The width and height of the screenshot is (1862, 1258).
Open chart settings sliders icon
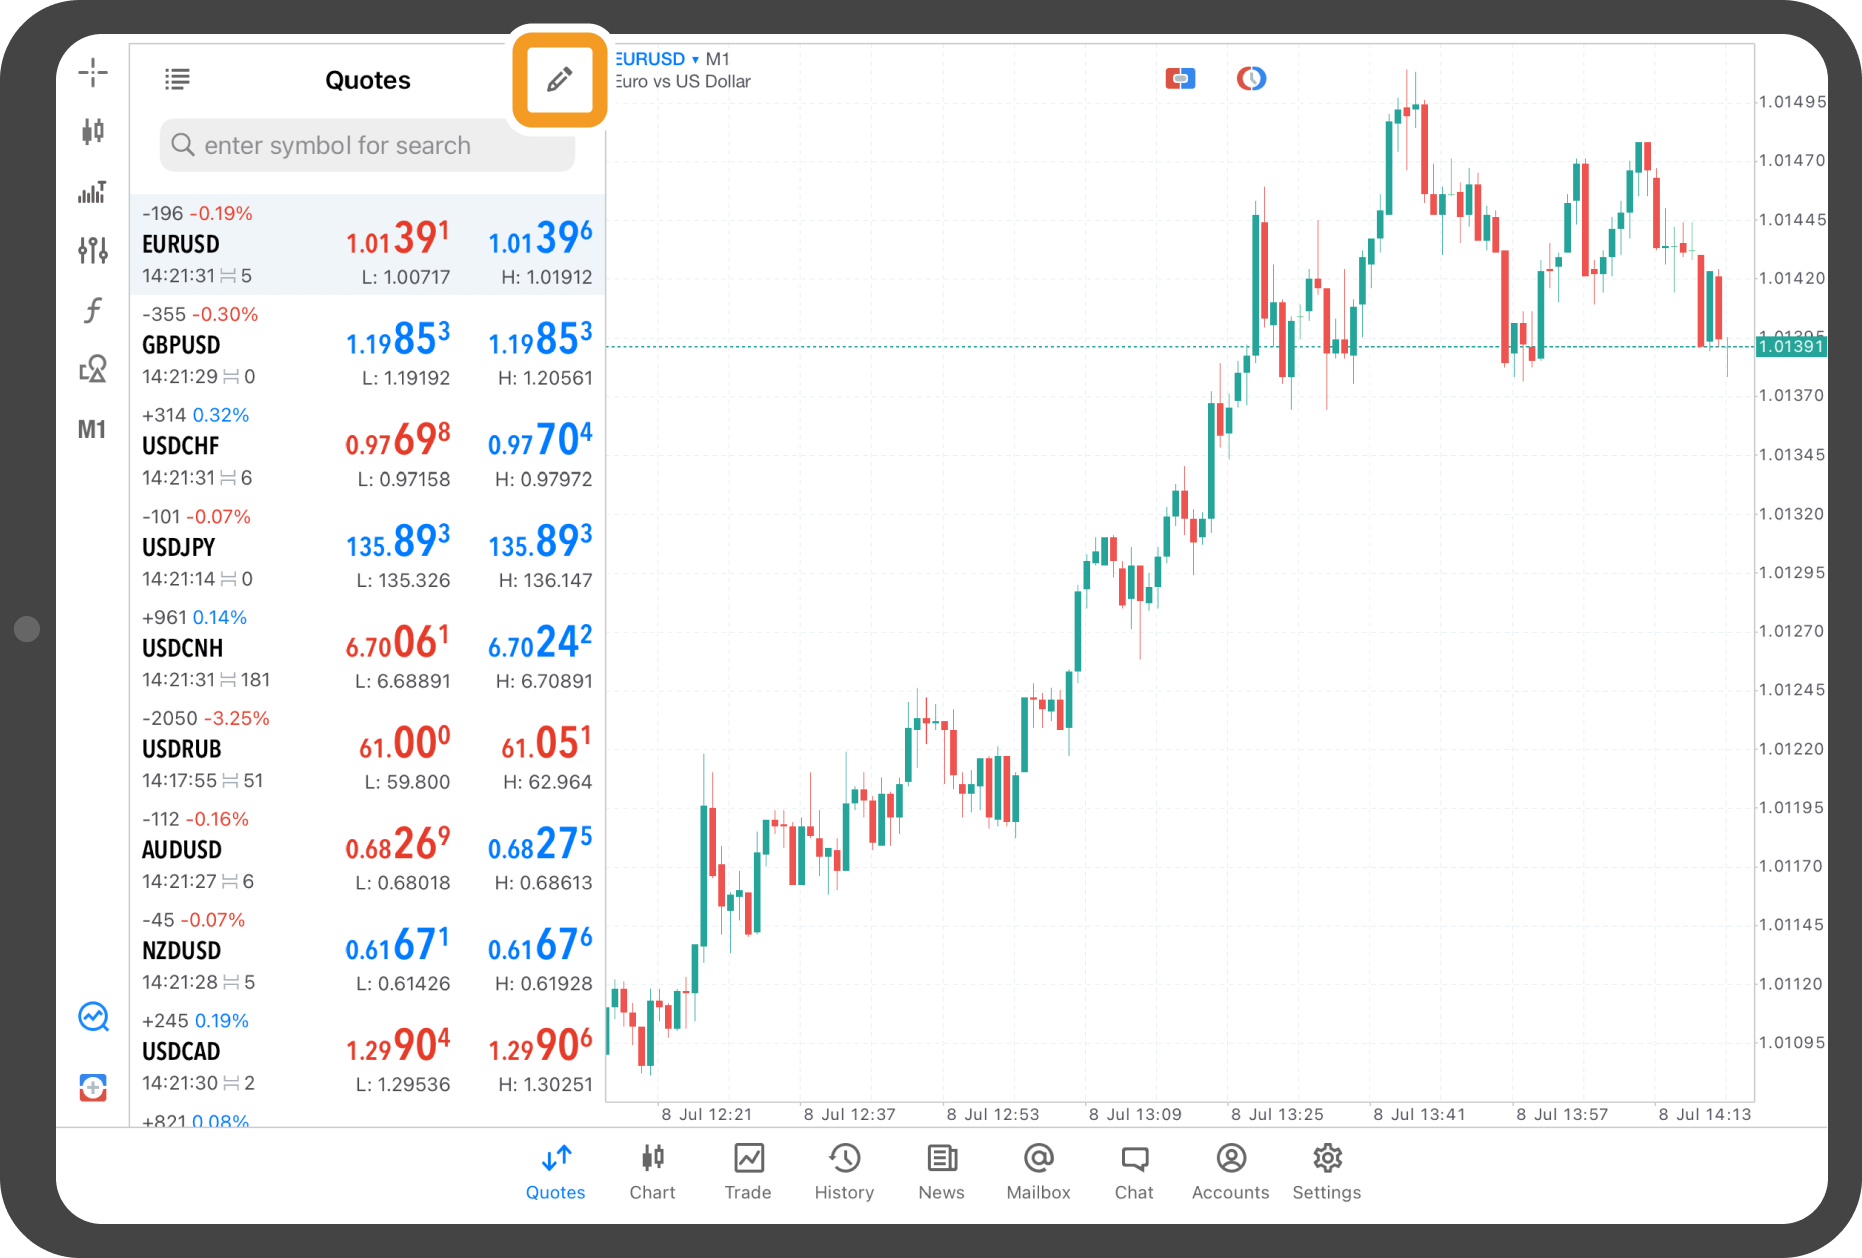[93, 250]
